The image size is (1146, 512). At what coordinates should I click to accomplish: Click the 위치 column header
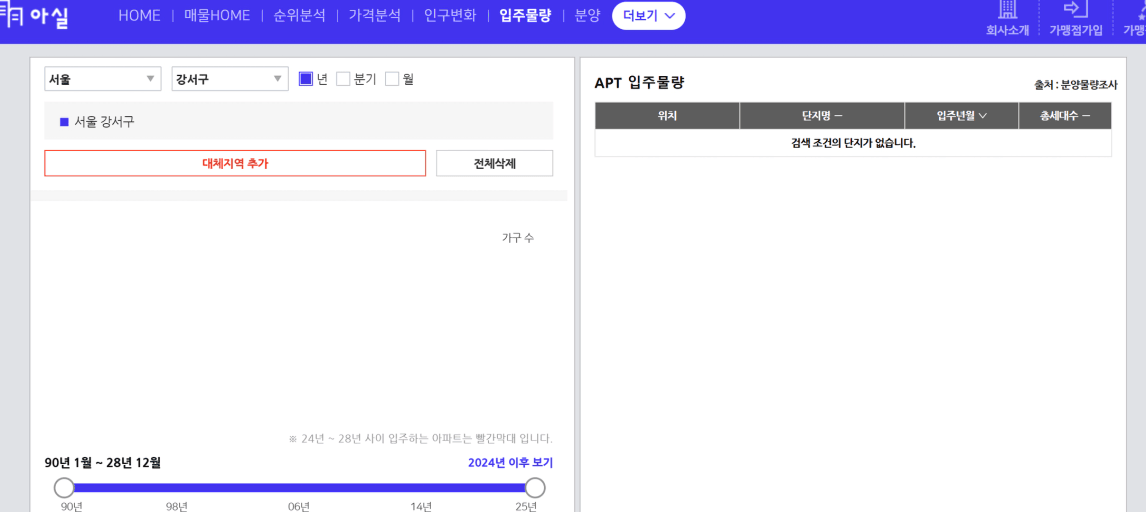click(x=667, y=115)
